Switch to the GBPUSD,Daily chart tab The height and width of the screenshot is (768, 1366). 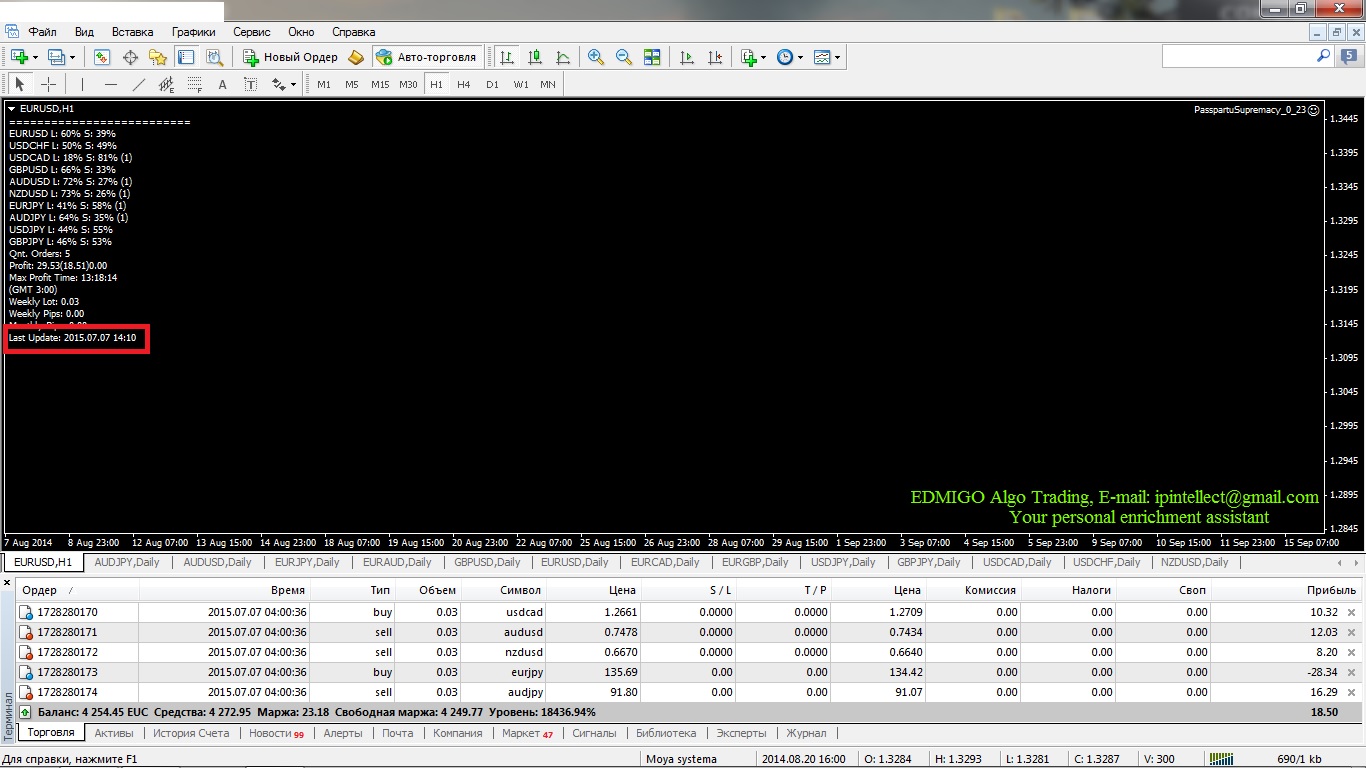[485, 562]
